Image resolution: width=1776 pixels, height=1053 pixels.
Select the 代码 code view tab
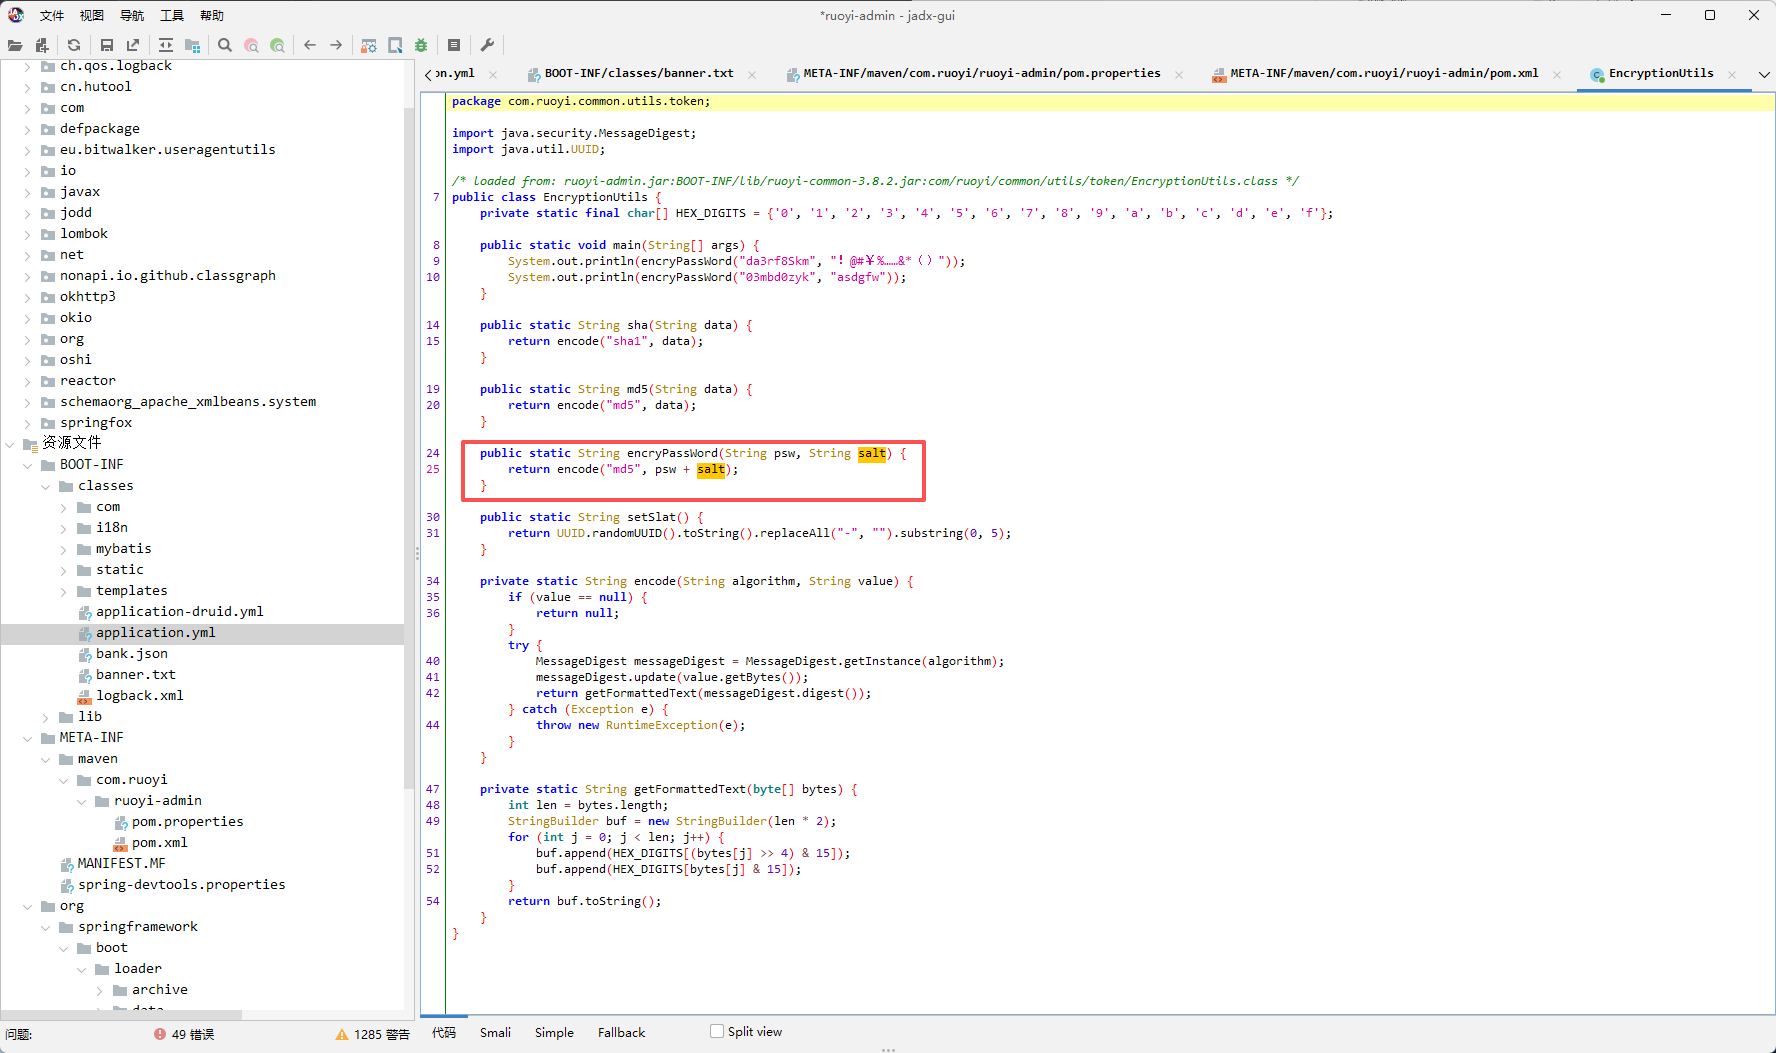[444, 1033]
